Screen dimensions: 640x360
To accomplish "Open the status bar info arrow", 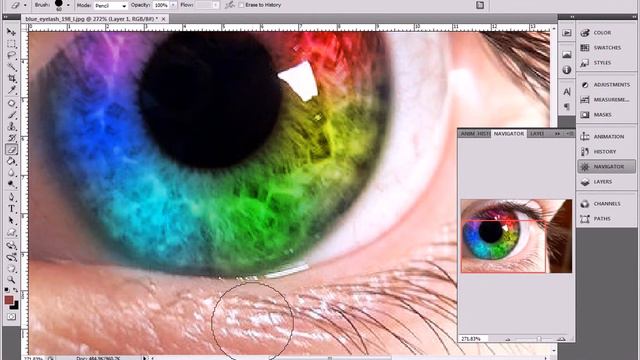I will click(x=144, y=358).
